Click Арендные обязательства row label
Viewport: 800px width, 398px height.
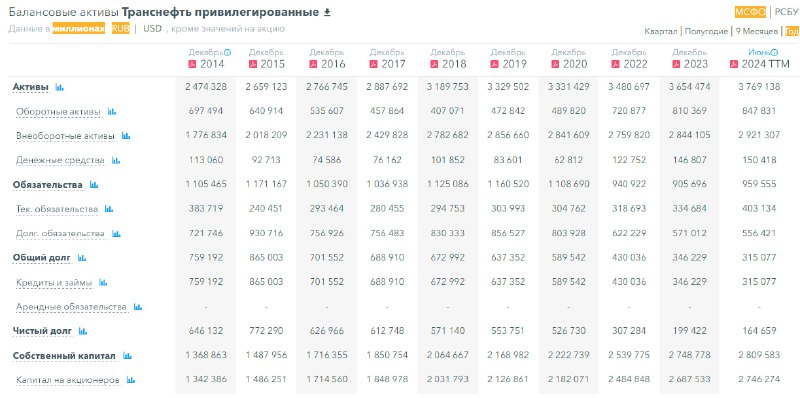tap(71, 307)
